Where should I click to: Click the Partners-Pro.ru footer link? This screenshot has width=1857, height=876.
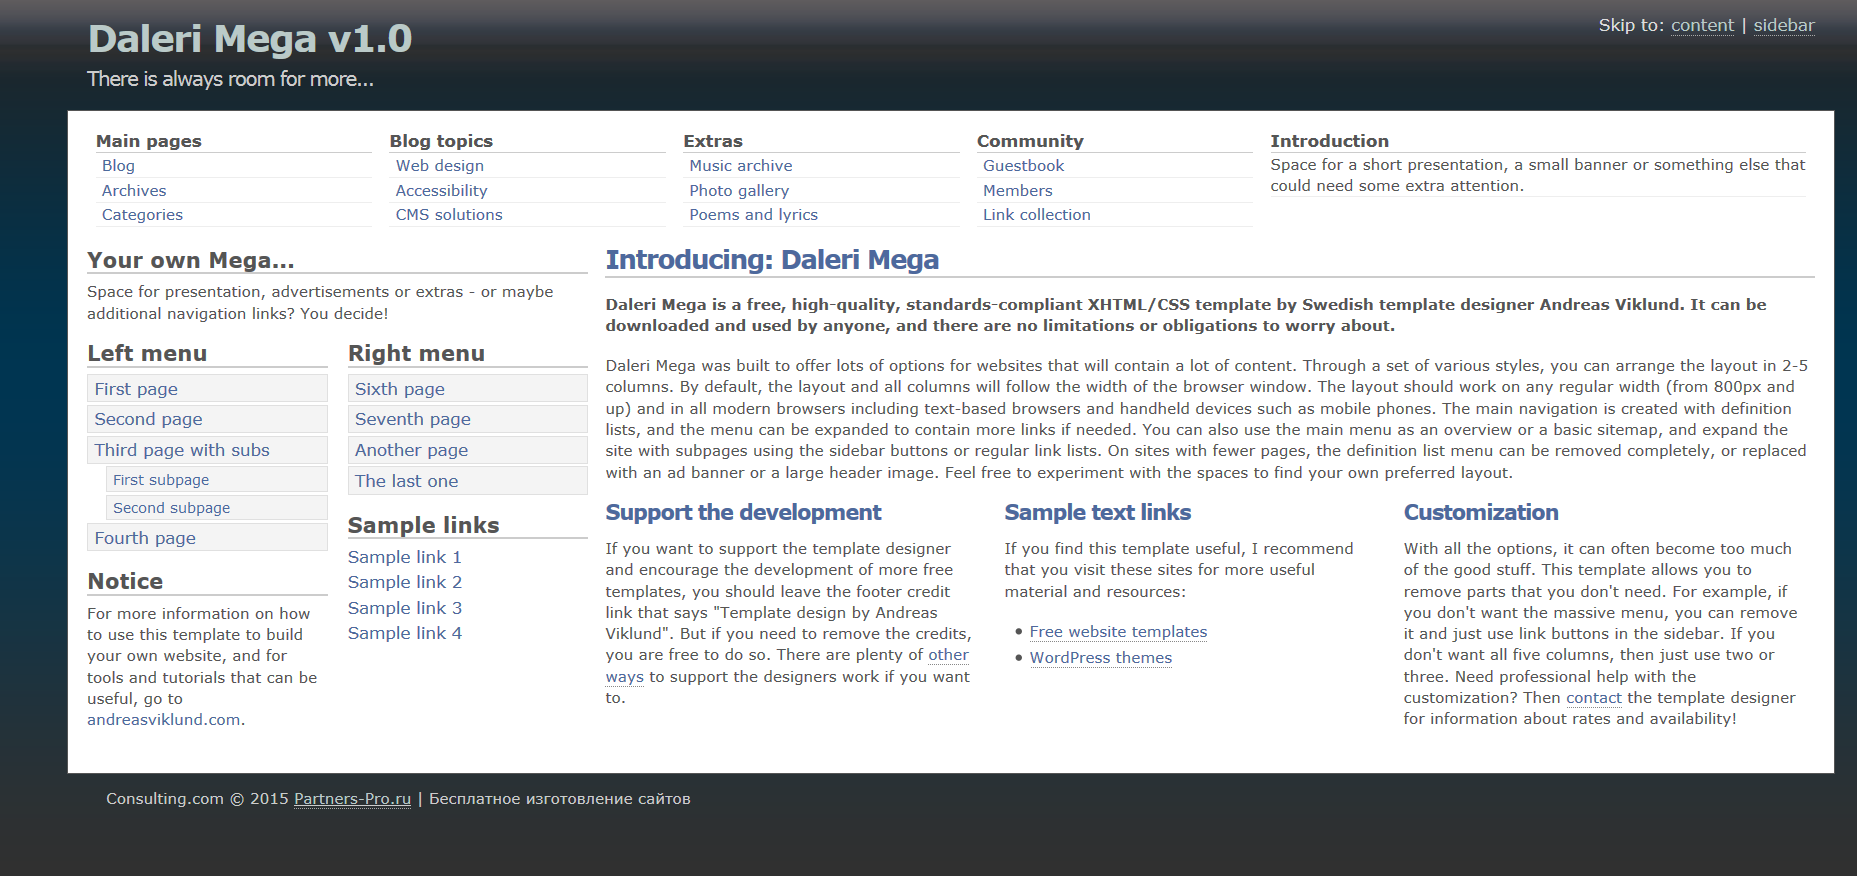tap(352, 799)
